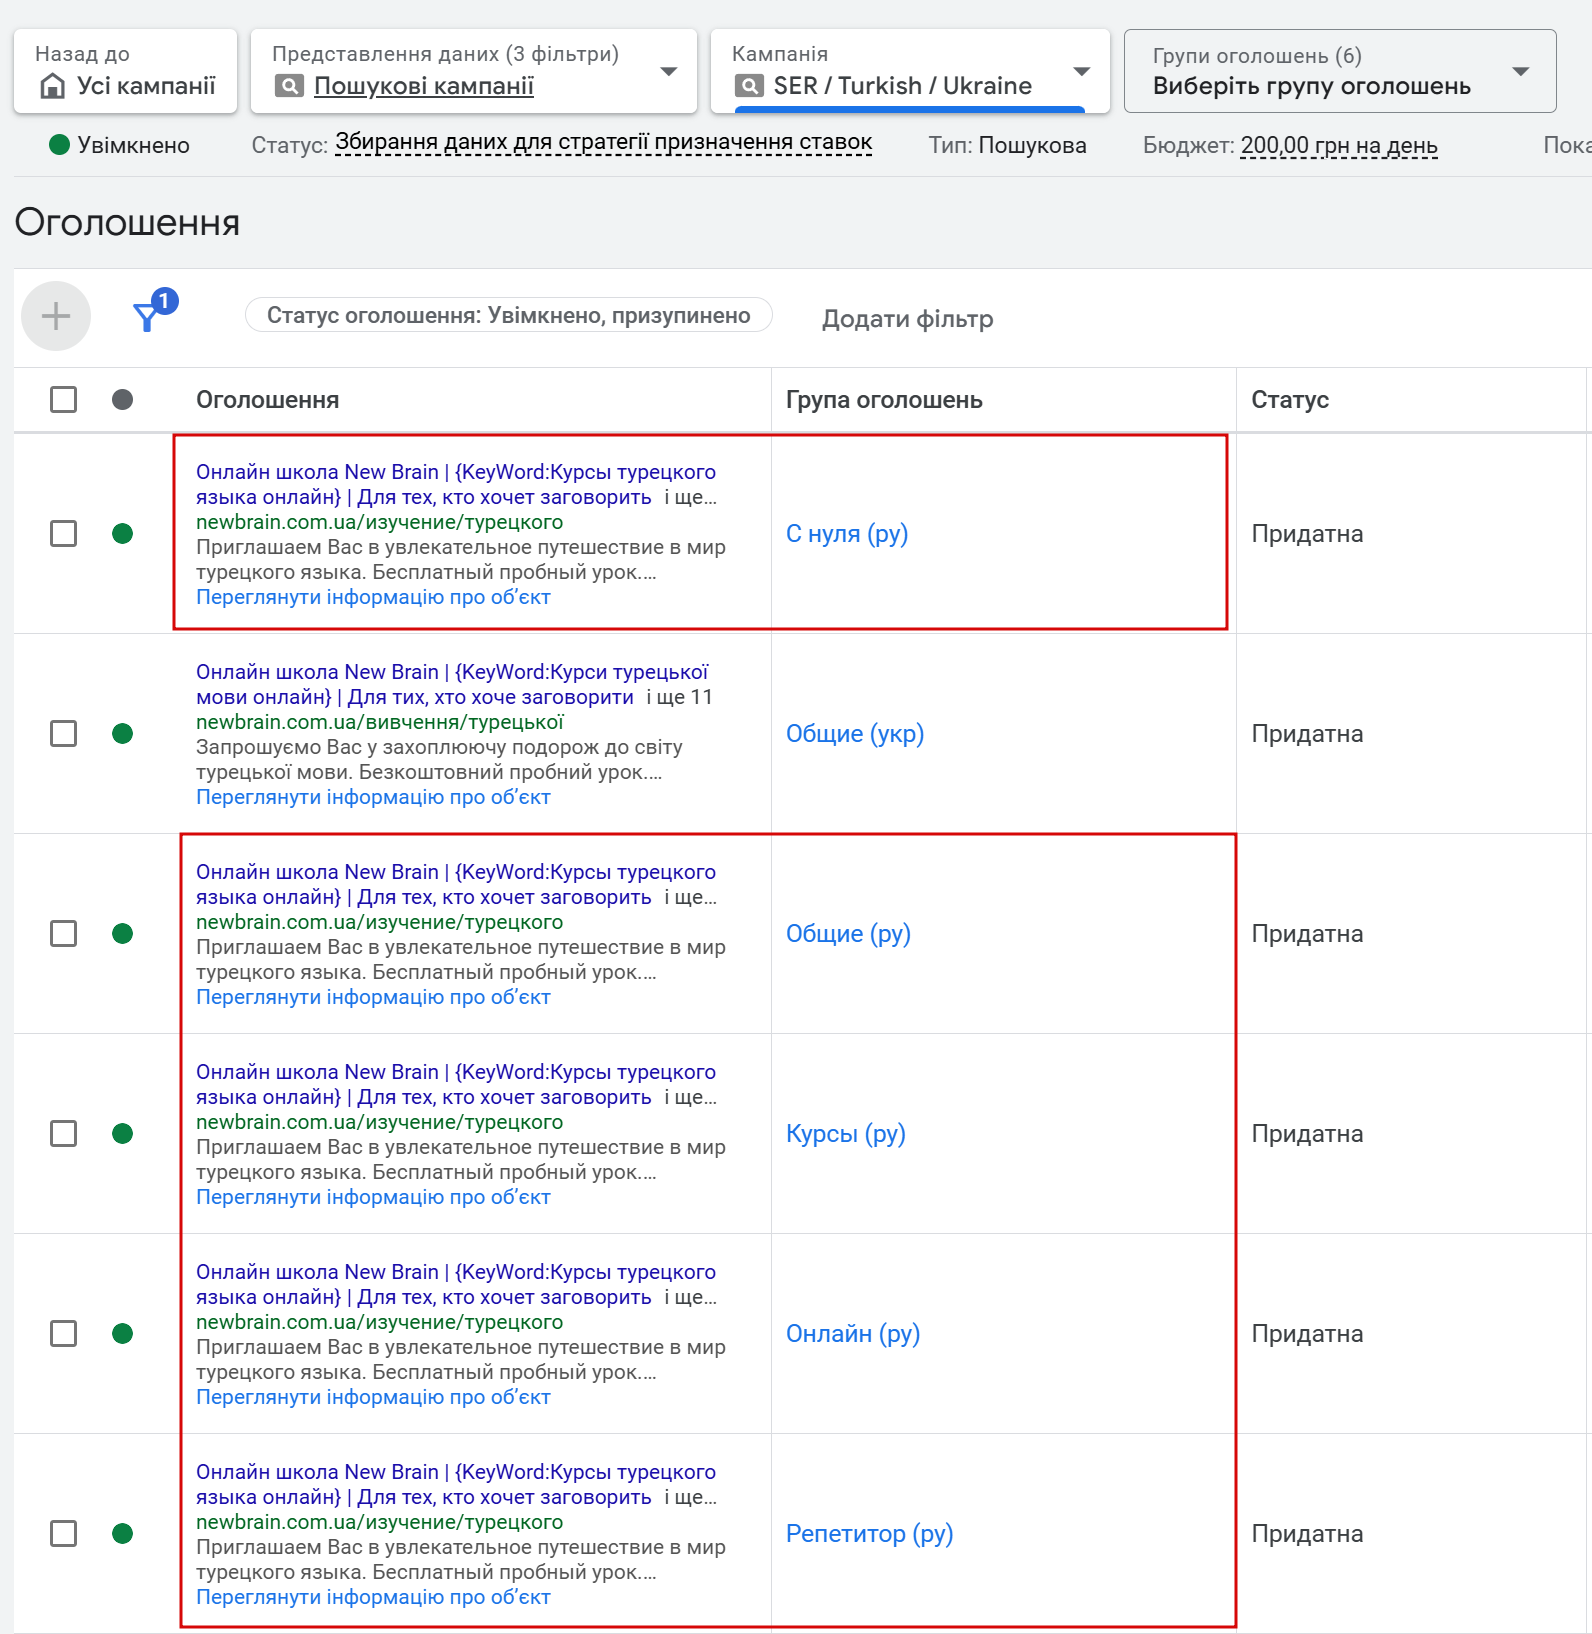Check the checkbox for the С нуля (ру) row
Screen dimensions: 1592x1634
(x=63, y=534)
